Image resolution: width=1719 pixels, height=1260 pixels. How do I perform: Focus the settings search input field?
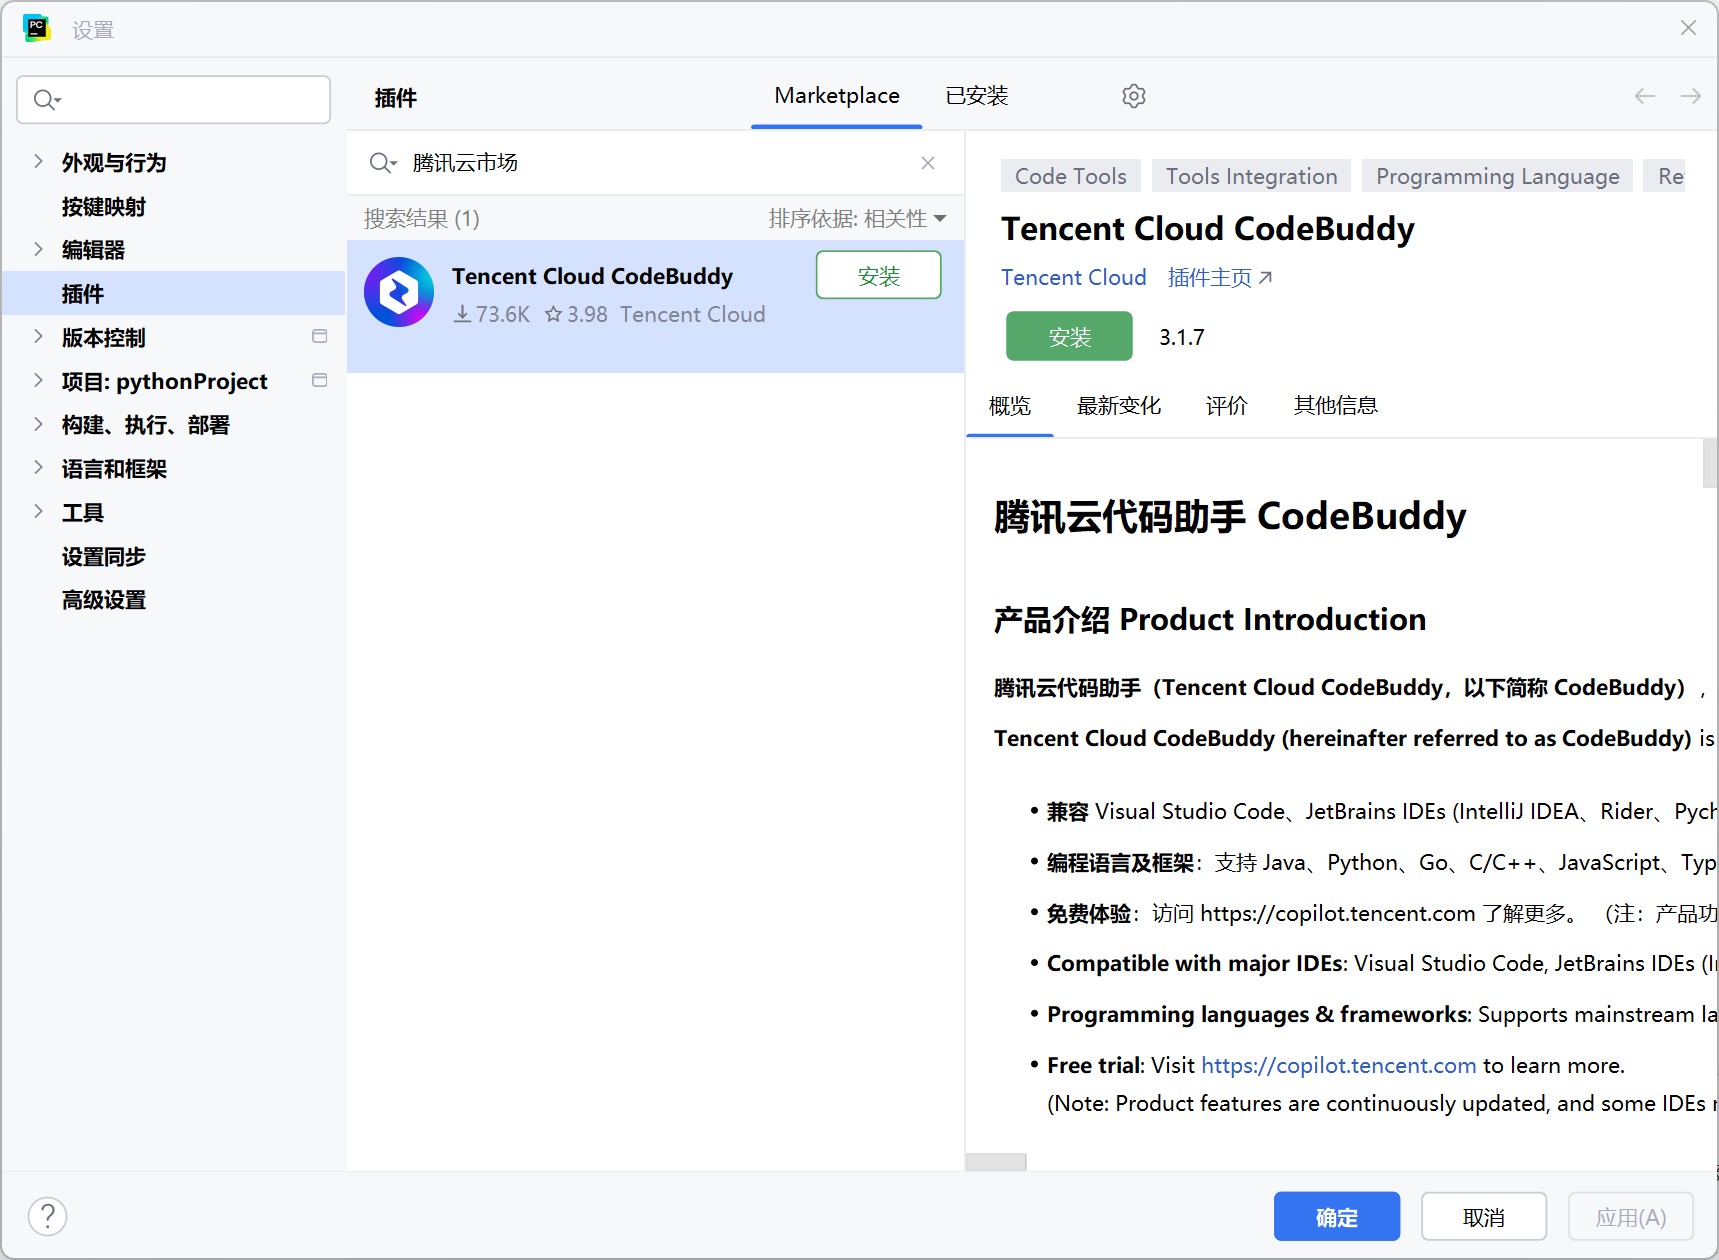coord(174,100)
